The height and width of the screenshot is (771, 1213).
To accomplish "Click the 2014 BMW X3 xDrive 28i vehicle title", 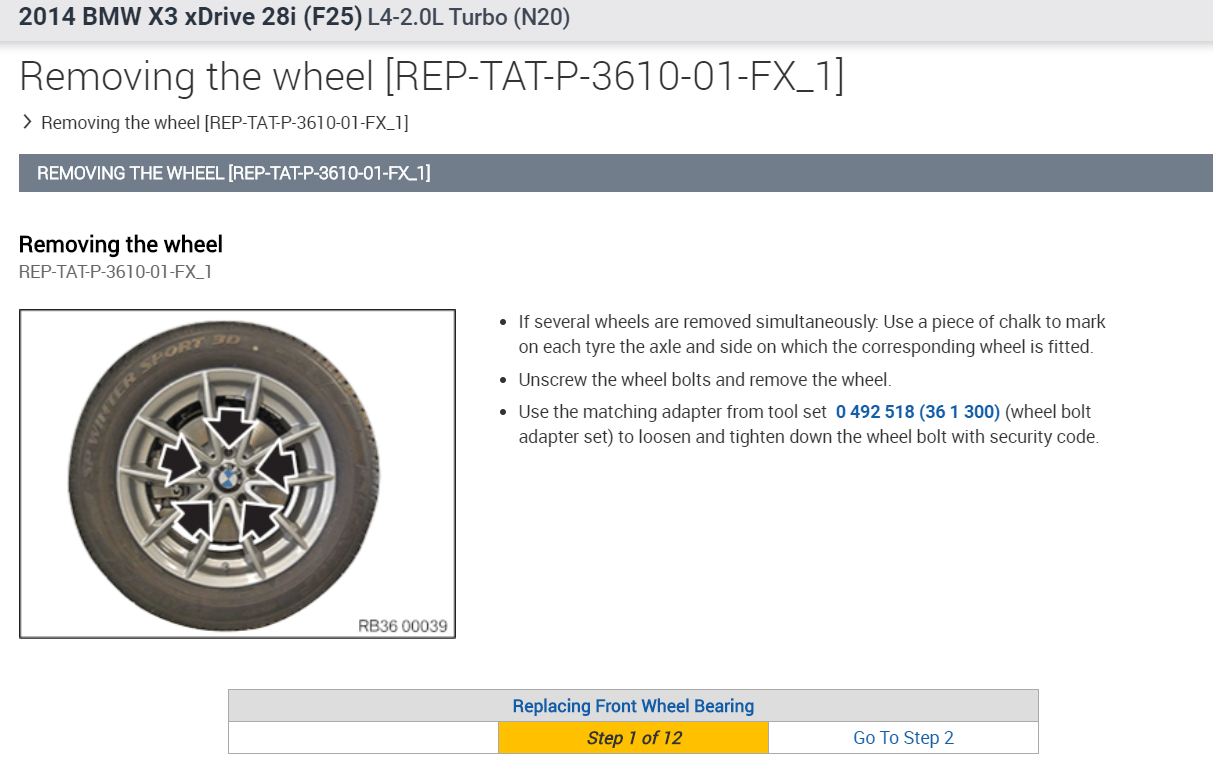I will pyautogui.click(x=190, y=17).
